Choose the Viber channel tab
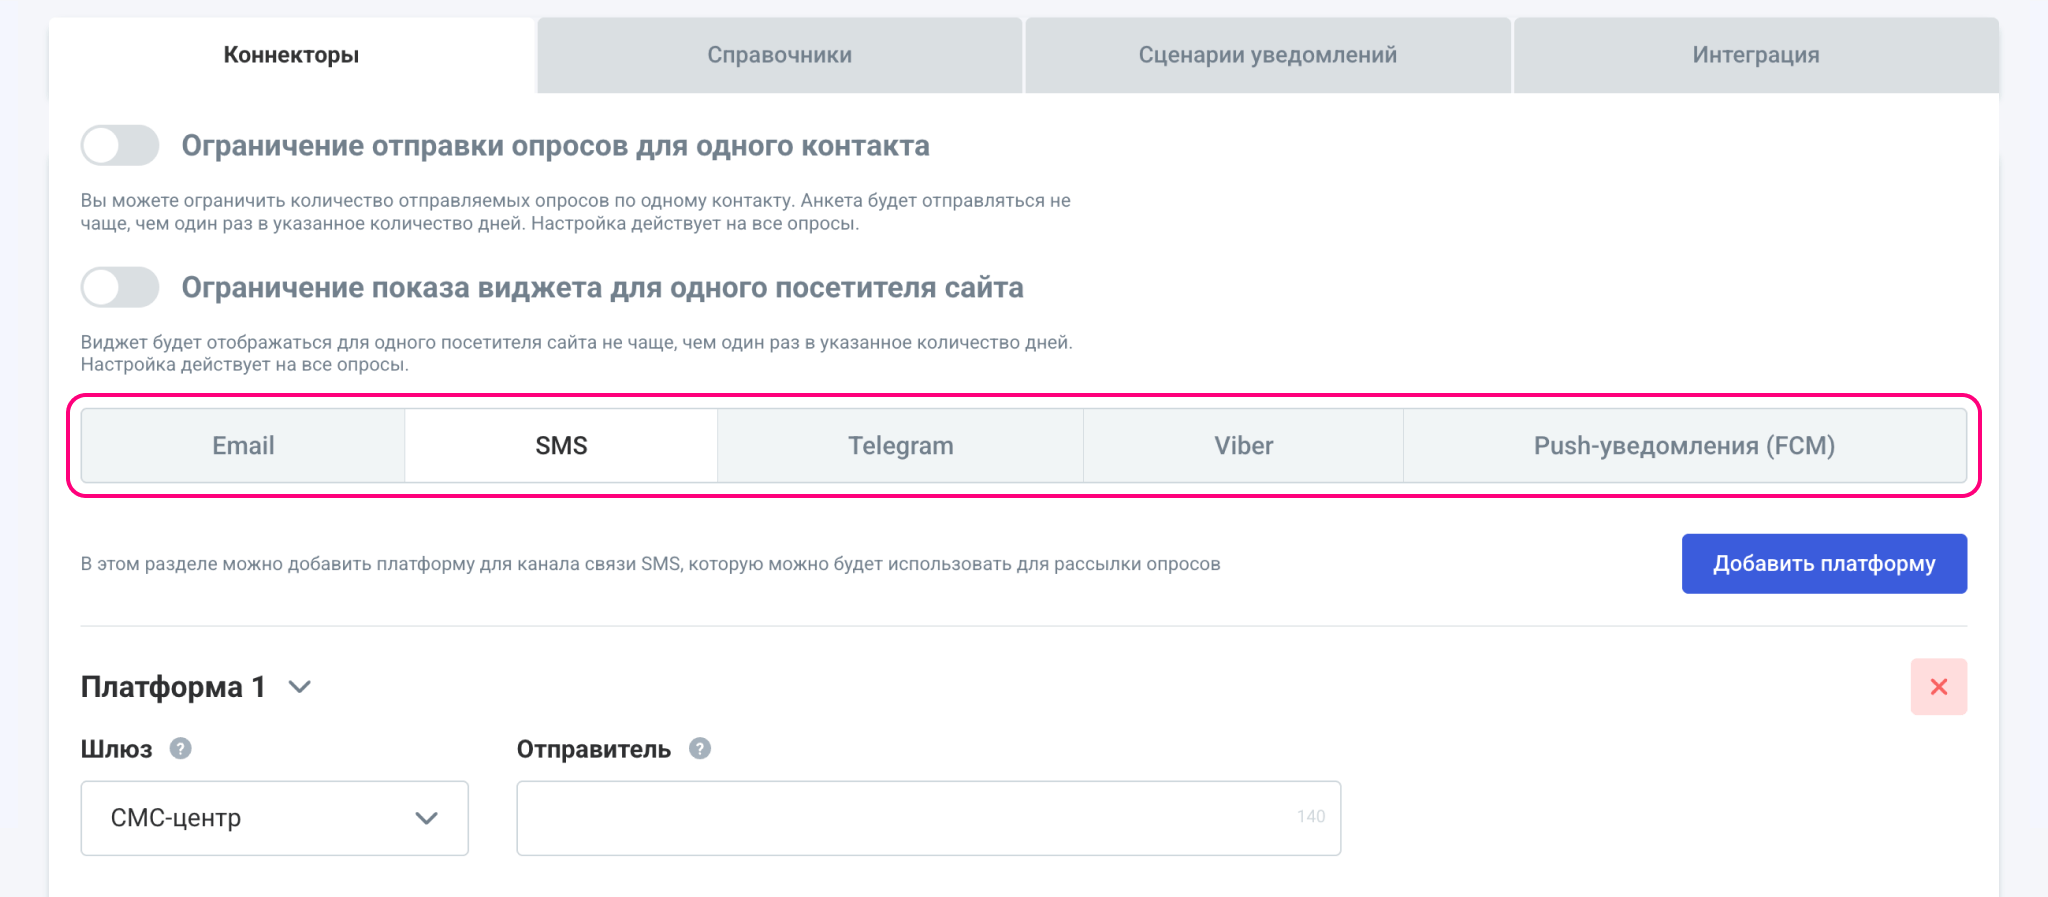2048x897 pixels. [x=1243, y=446]
